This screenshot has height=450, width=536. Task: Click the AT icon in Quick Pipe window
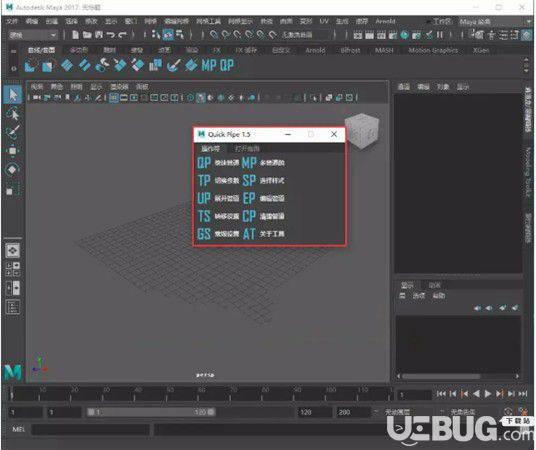[x=249, y=234]
